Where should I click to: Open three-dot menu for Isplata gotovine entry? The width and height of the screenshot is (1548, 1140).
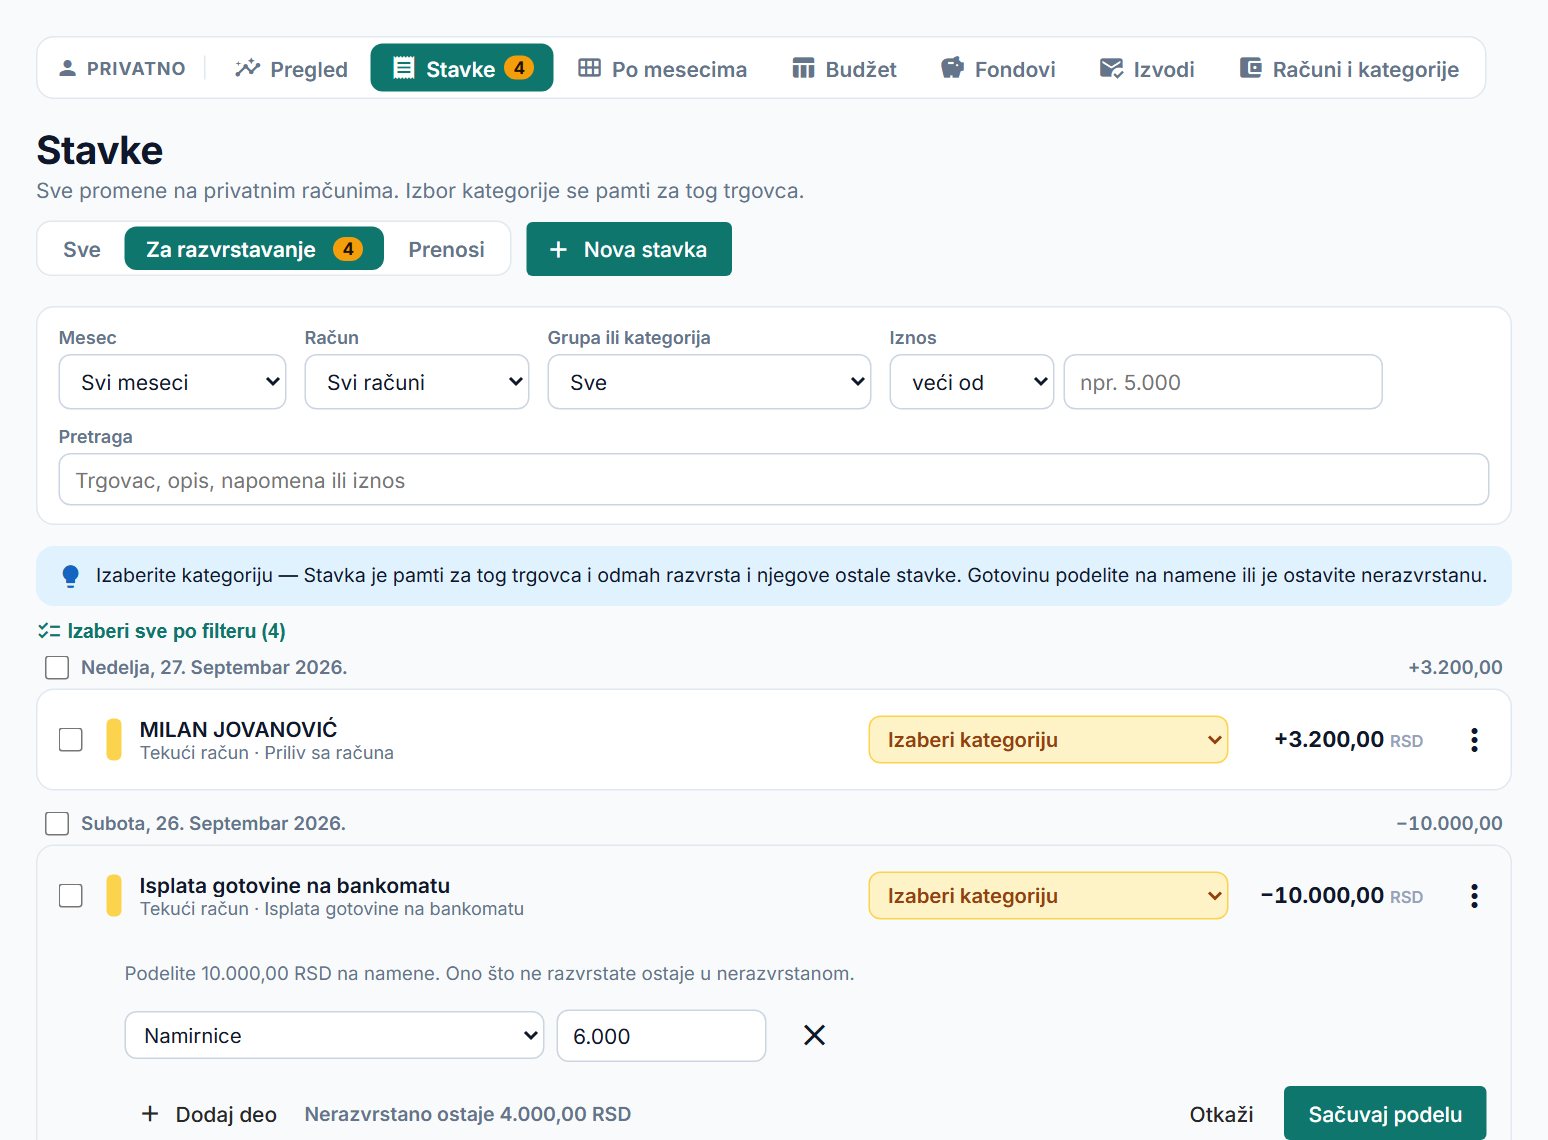coord(1474,896)
